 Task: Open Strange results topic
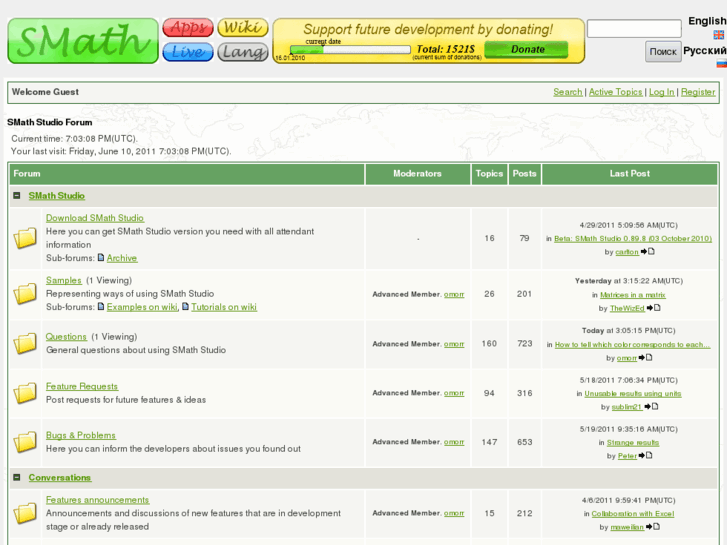click(632, 443)
